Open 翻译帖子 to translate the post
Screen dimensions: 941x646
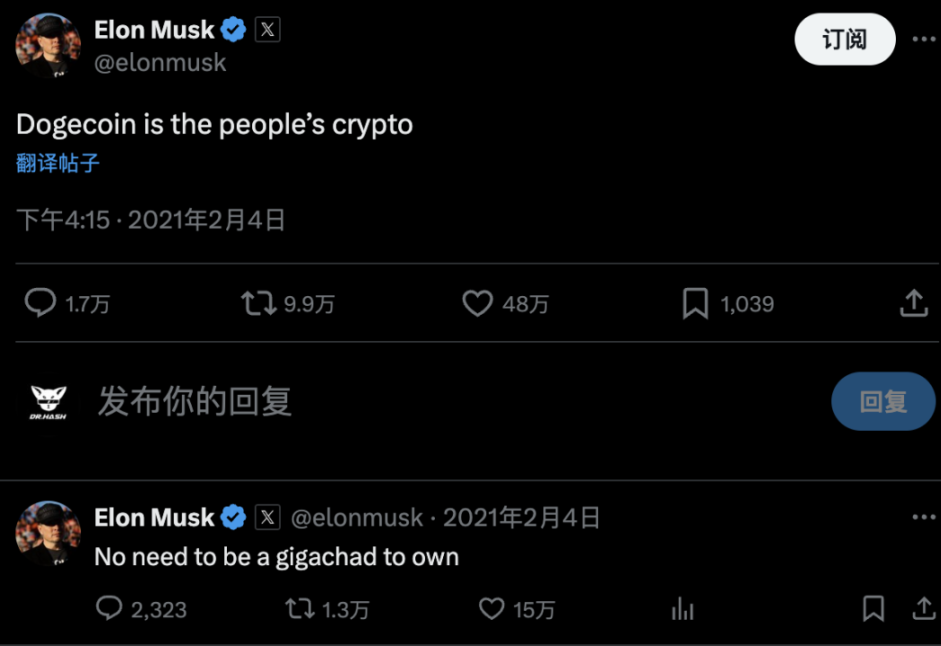[56, 163]
